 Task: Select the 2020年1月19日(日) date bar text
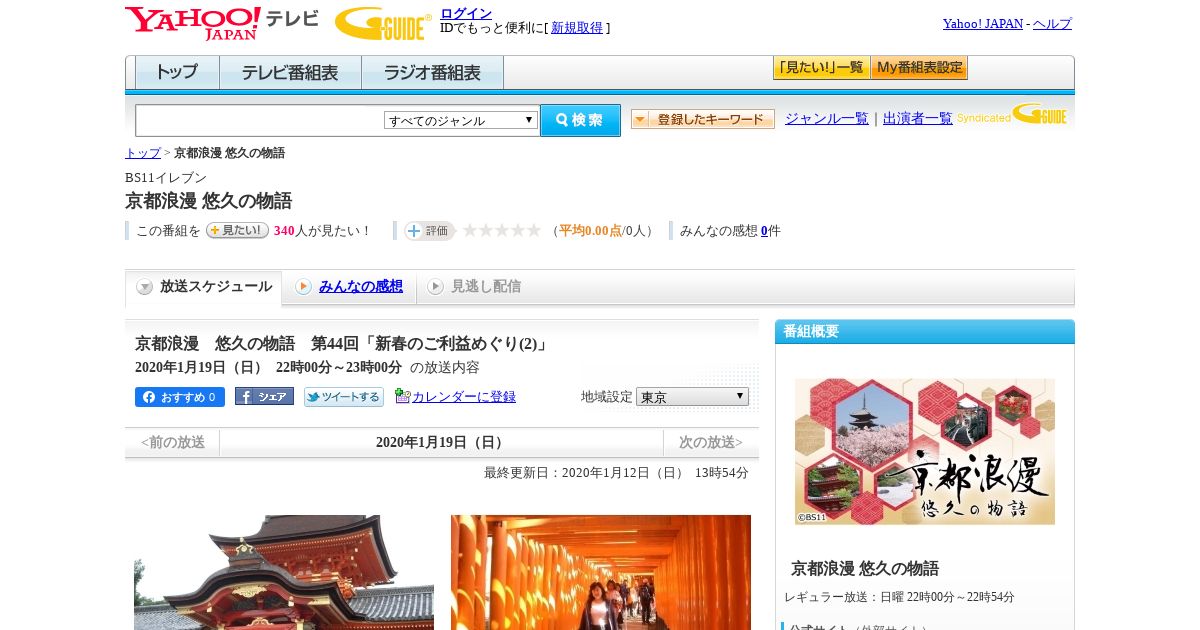pyautogui.click(x=442, y=442)
